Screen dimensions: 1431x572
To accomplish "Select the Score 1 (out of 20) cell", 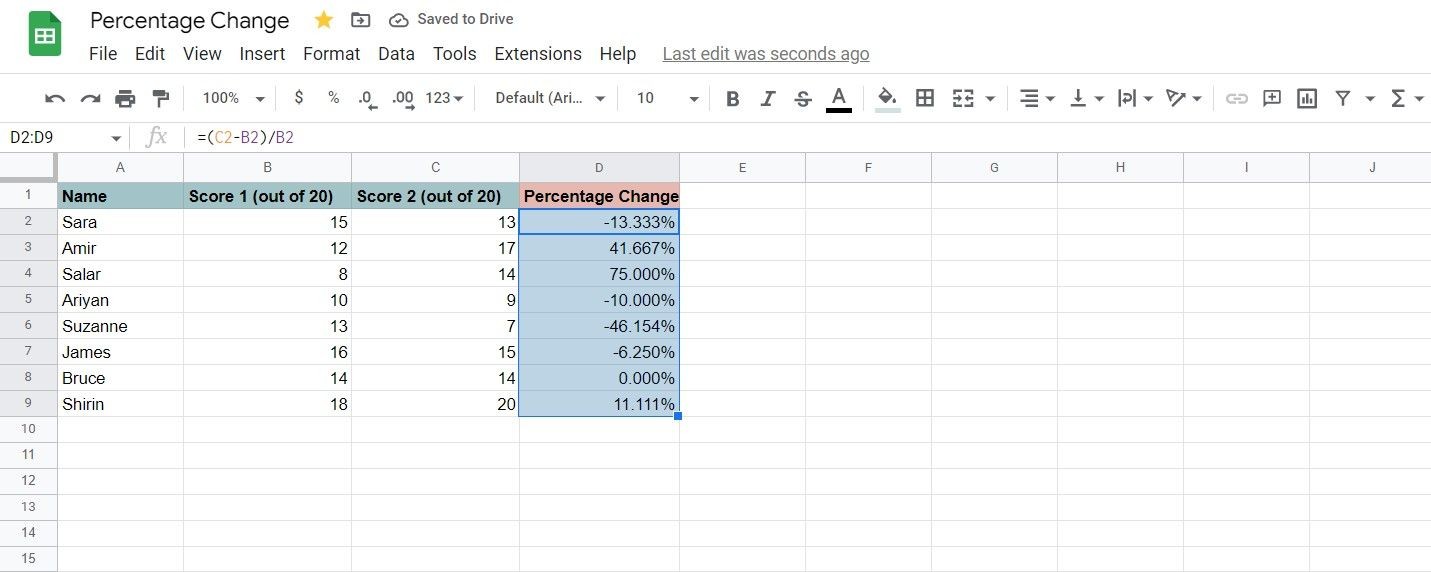I will pos(267,196).
